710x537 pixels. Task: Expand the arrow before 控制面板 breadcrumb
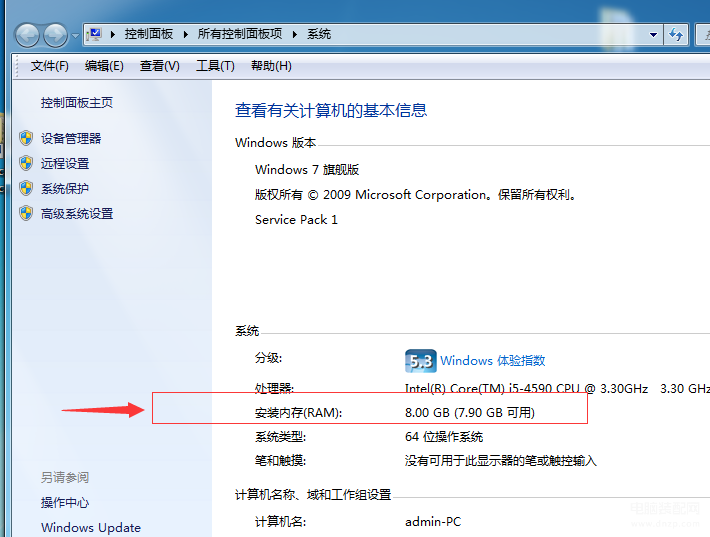[113, 34]
